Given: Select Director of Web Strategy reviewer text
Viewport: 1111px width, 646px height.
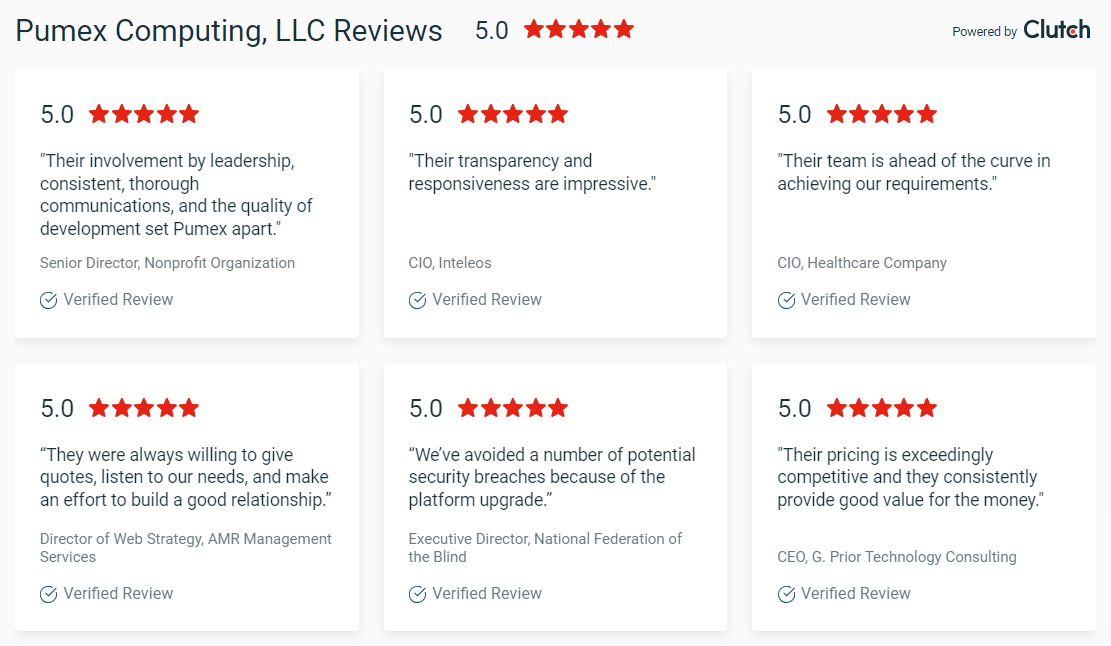Looking at the screenshot, I should coord(186,548).
